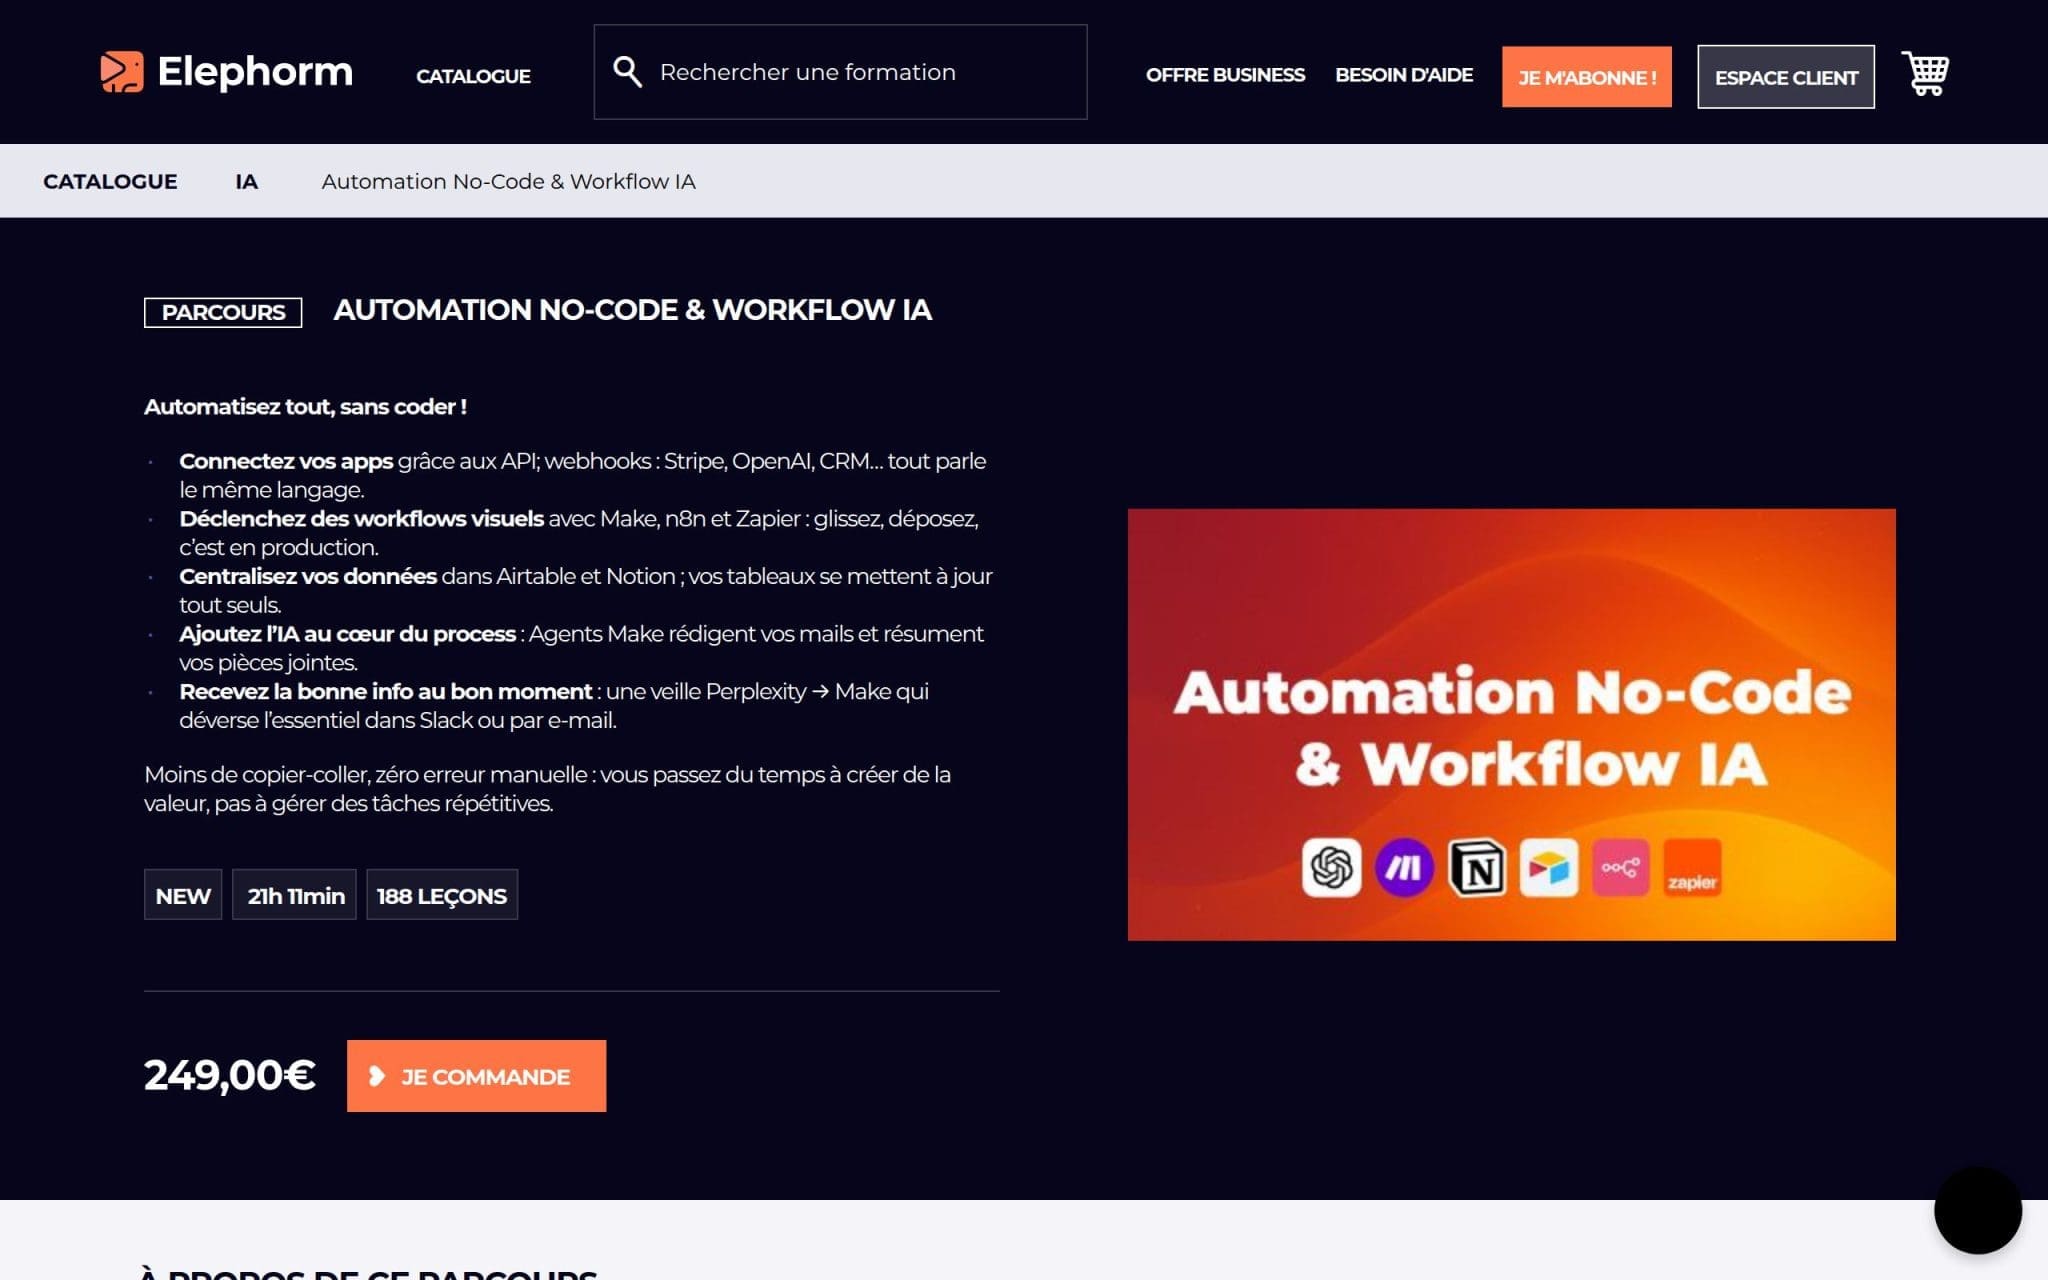The width and height of the screenshot is (2048, 1280).
Task: Click the JE COMMANDE order button
Action: tap(476, 1076)
